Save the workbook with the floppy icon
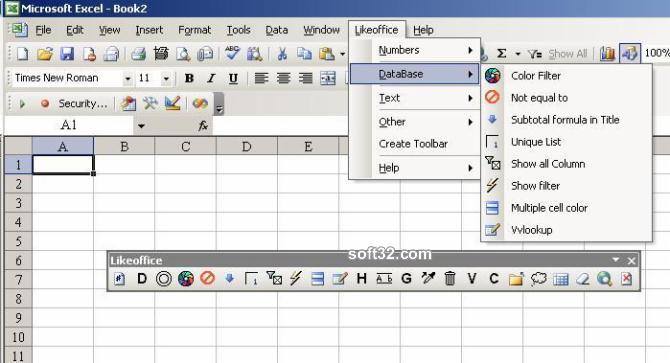 (x=67, y=54)
